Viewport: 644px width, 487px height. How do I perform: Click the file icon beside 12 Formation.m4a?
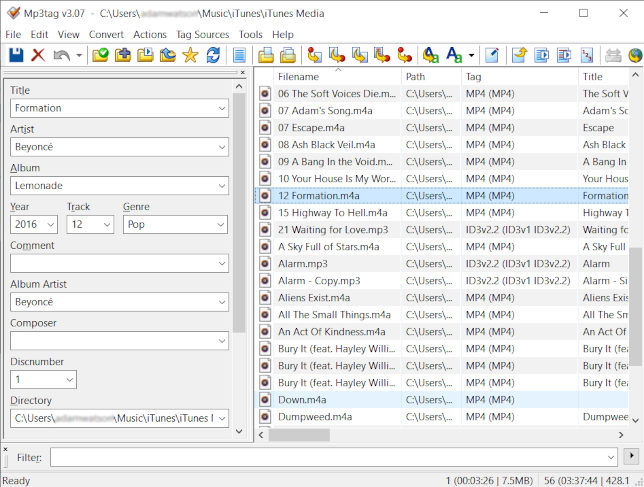(x=266, y=196)
